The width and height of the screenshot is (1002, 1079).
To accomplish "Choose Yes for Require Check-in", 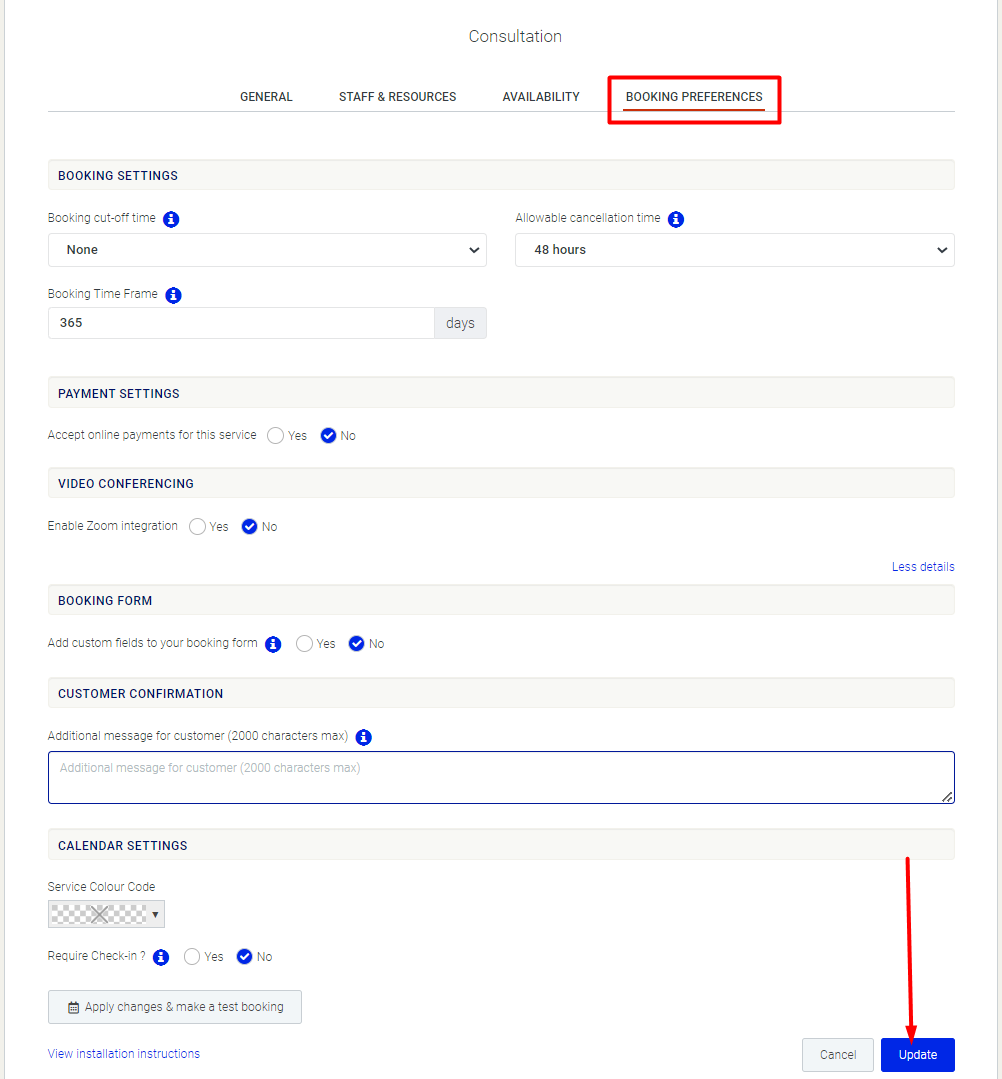I will 192,957.
